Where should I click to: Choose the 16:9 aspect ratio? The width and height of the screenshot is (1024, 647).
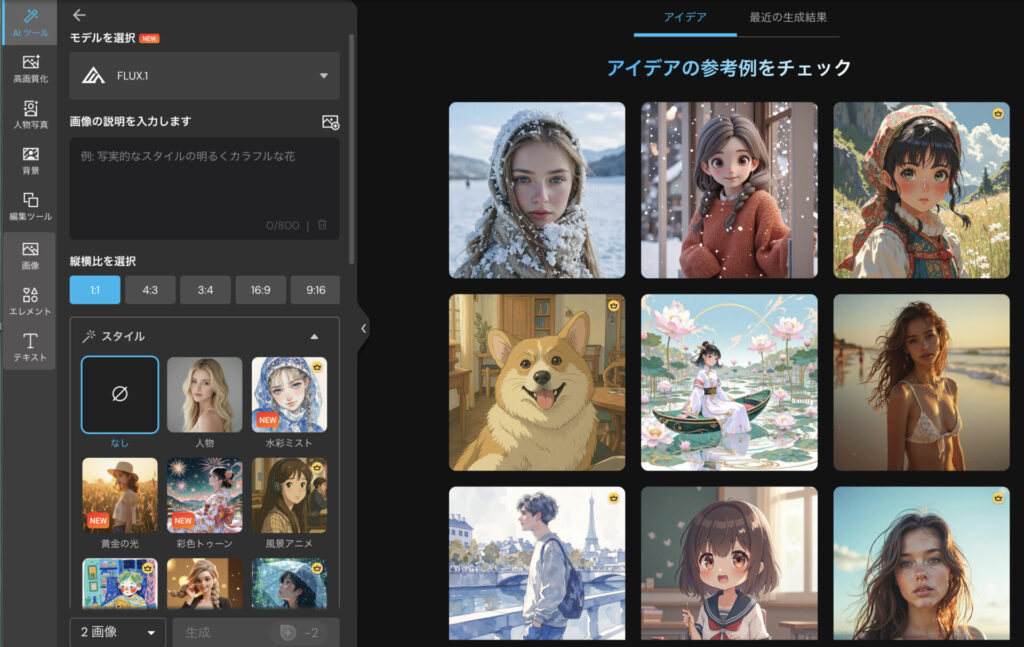pos(260,290)
